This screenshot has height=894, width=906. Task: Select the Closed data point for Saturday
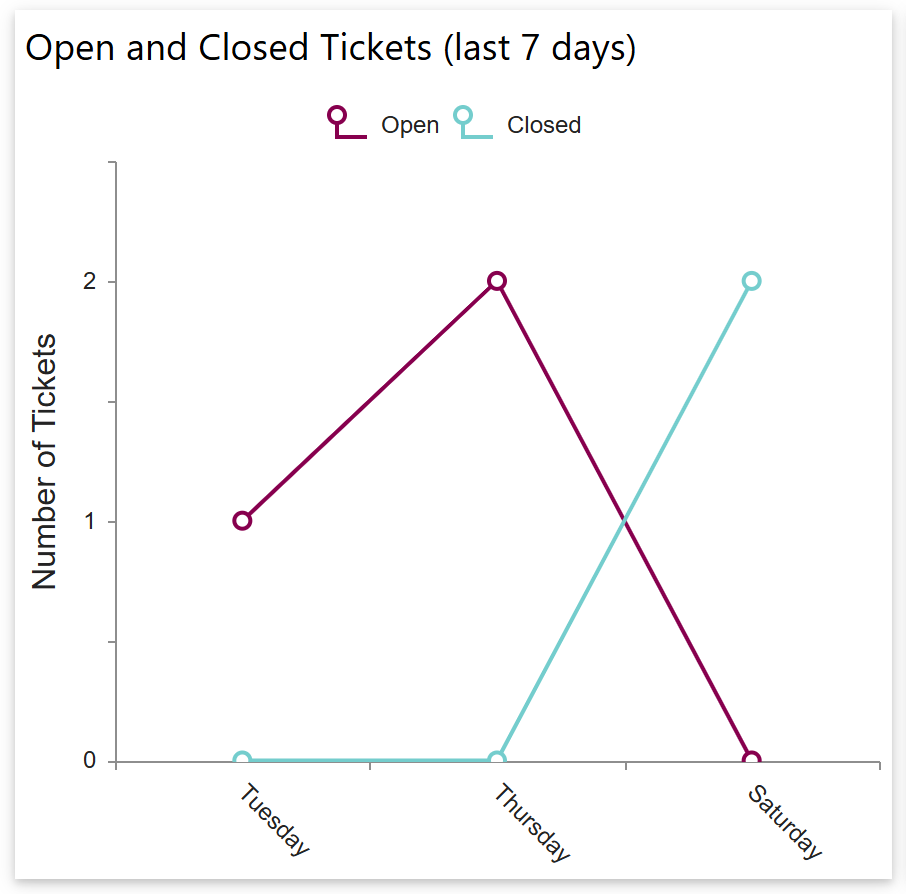pyautogui.click(x=752, y=281)
